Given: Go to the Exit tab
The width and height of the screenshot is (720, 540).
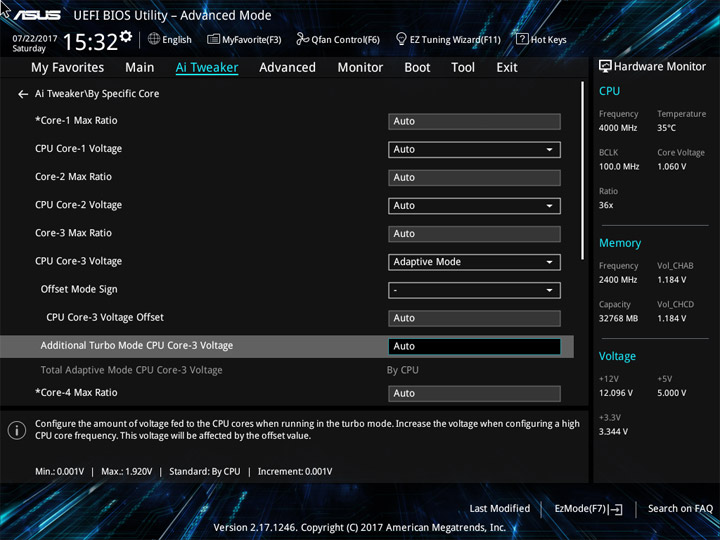Looking at the screenshot, I should tap(507, 68).
